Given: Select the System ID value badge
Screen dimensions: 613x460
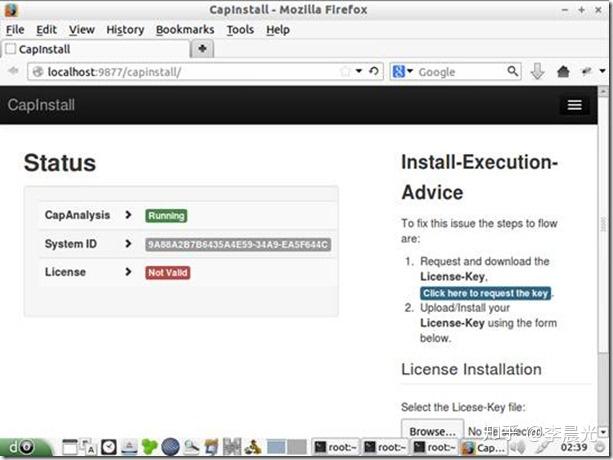Looking at the screenshot, I should pyautogui.click(x=238, y=245).
